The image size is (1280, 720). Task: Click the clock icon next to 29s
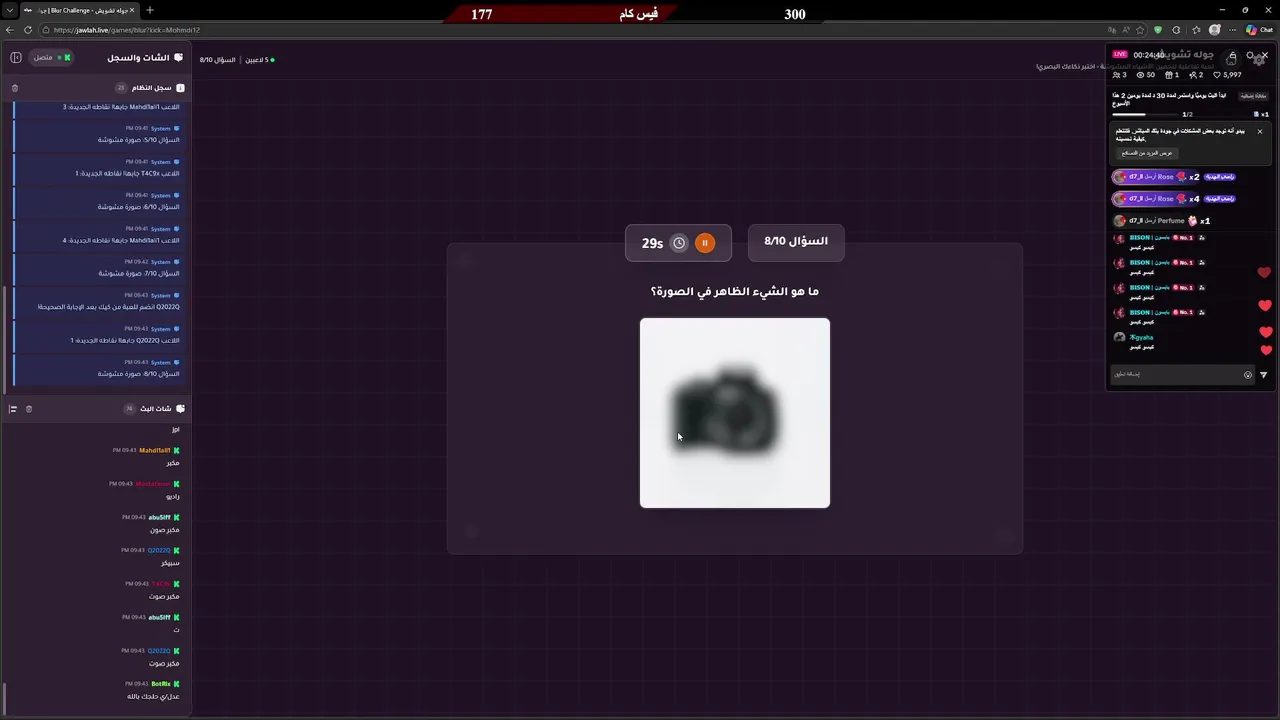click(x=679, y=243)
